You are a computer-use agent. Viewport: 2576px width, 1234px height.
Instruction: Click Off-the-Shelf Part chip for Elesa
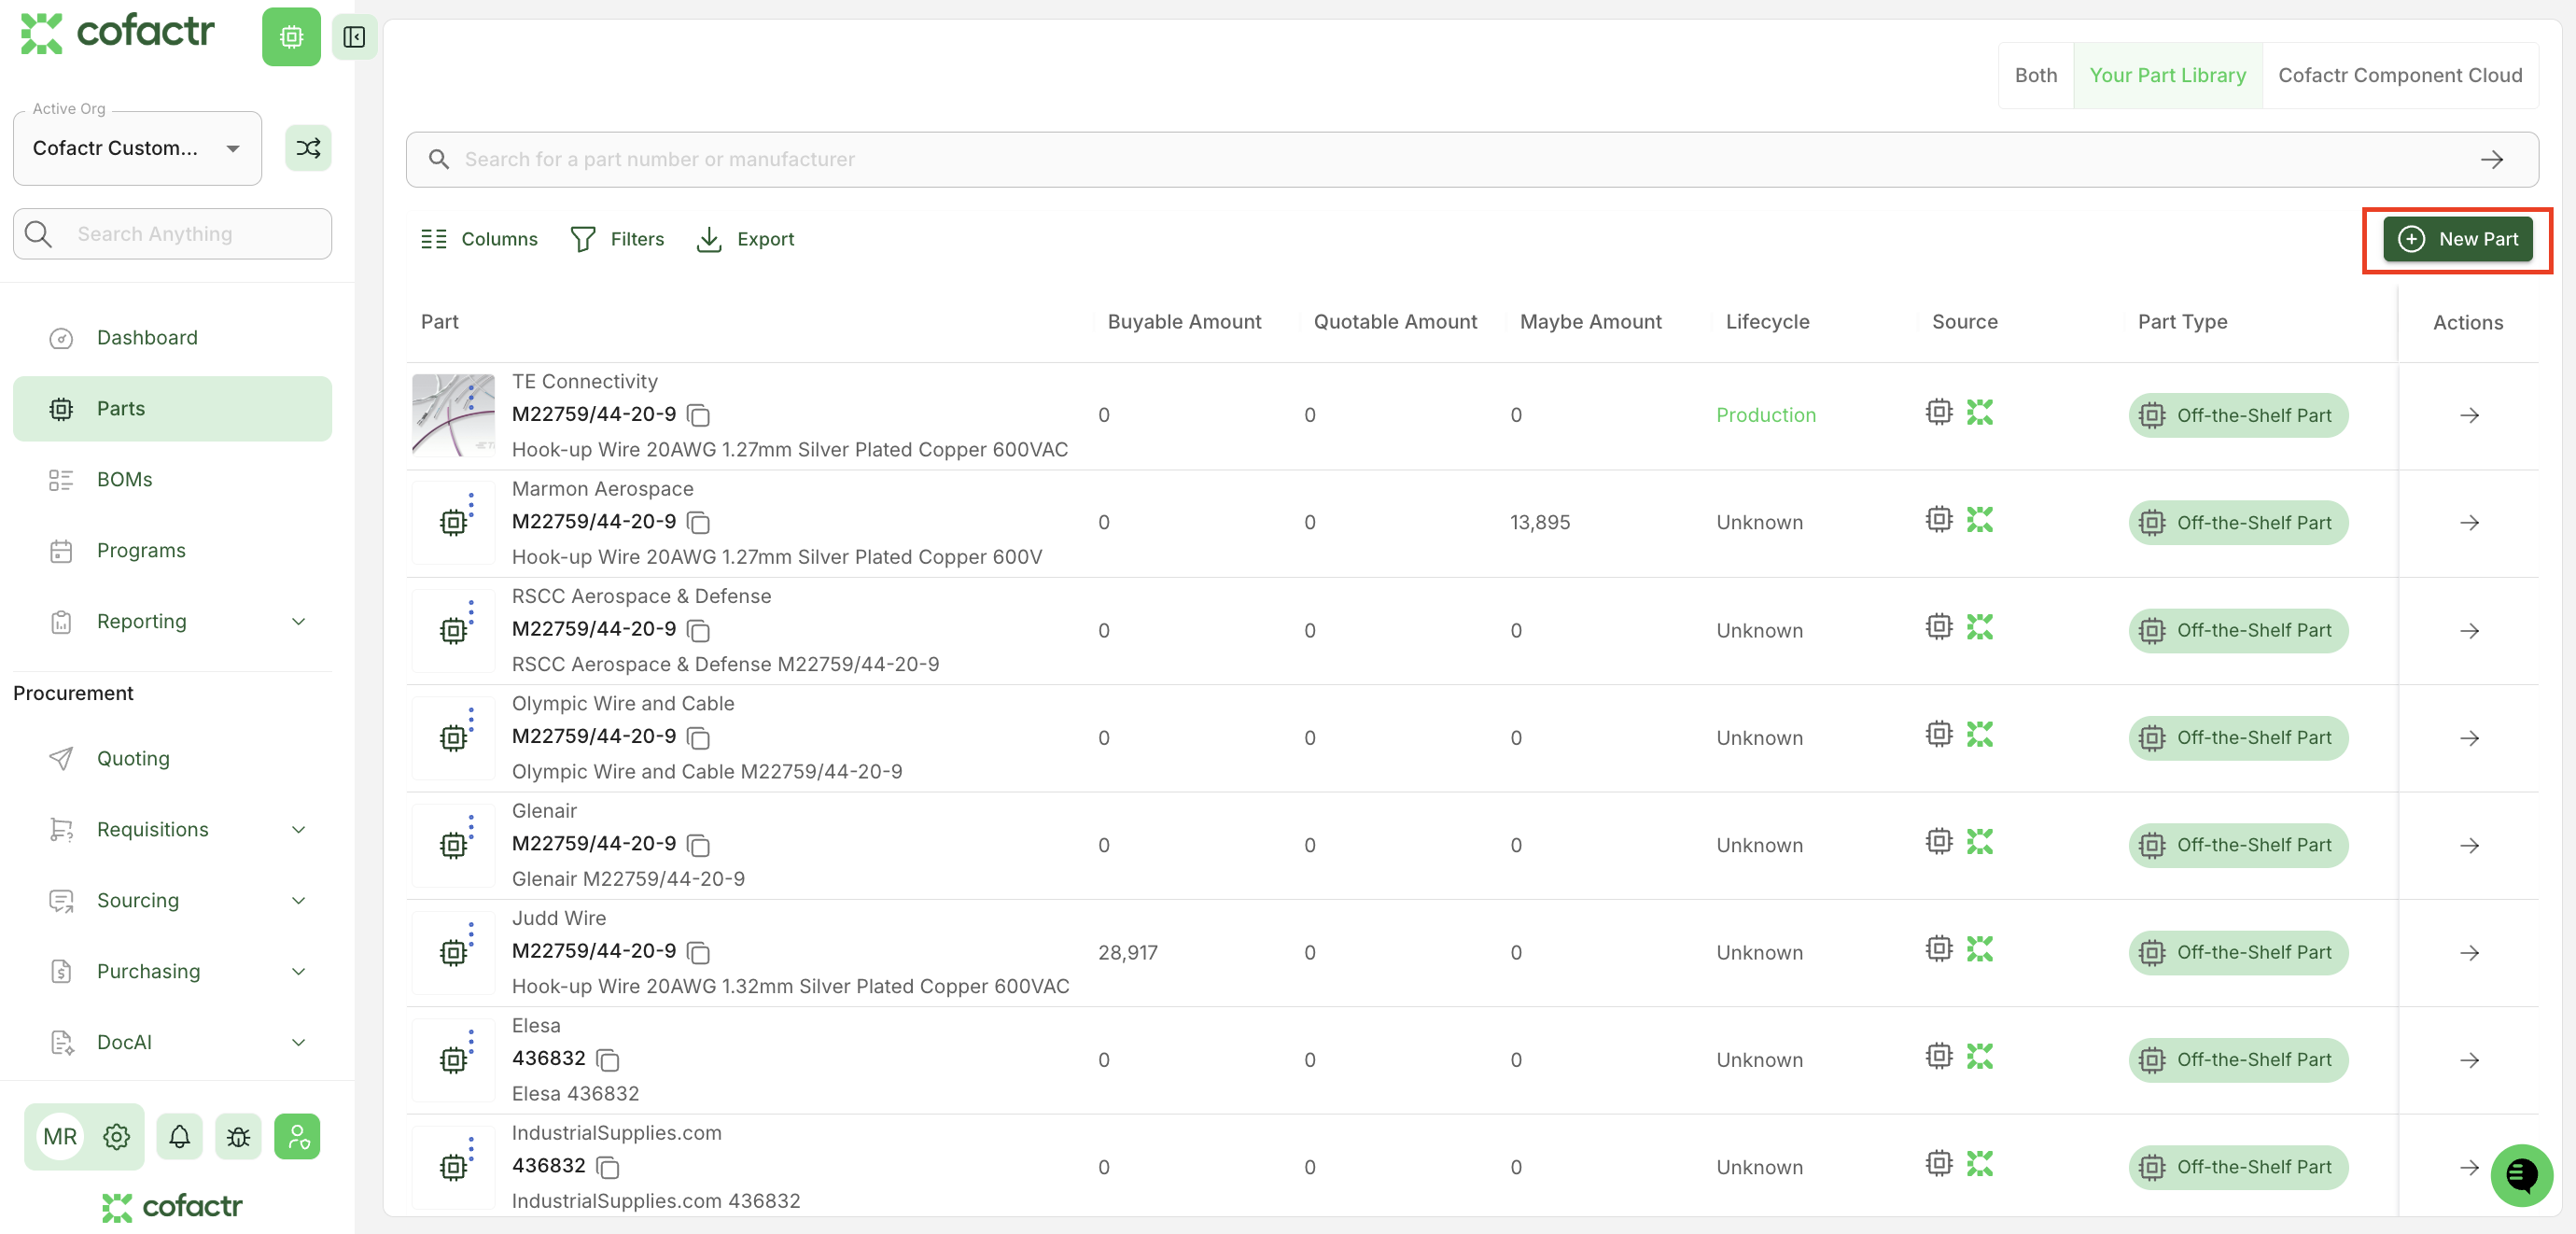click(x=2238, y=1059)
